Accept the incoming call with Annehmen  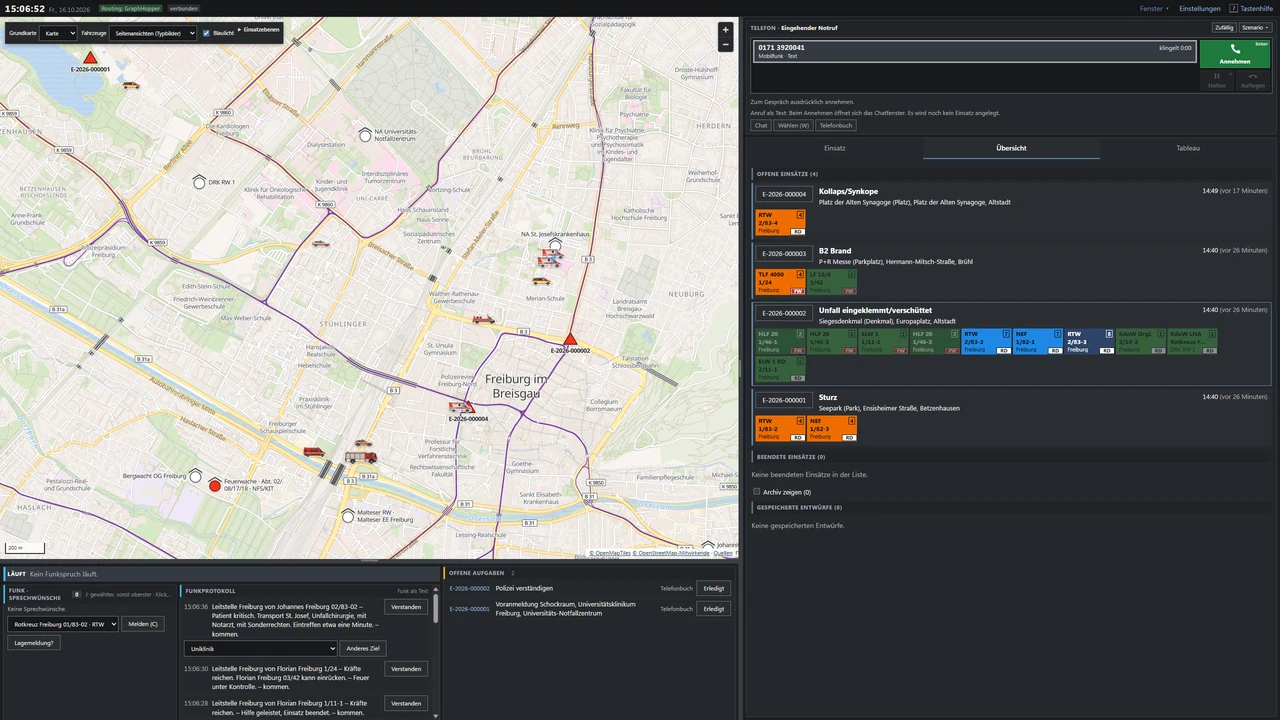[1234, 53]
